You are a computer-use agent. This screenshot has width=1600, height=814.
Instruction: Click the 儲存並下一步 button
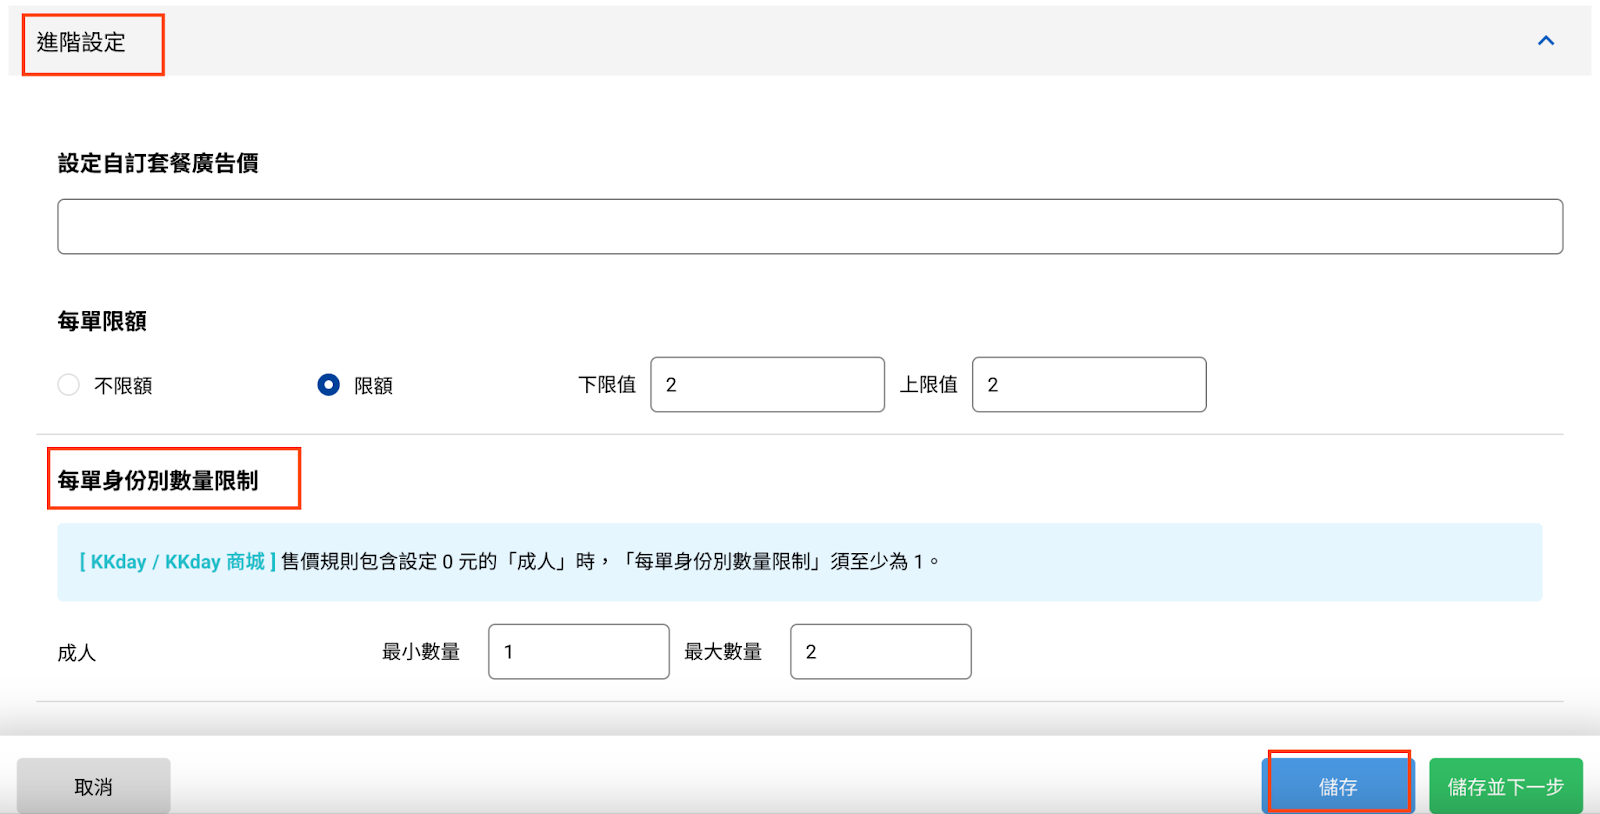(x=1506, y=787)
